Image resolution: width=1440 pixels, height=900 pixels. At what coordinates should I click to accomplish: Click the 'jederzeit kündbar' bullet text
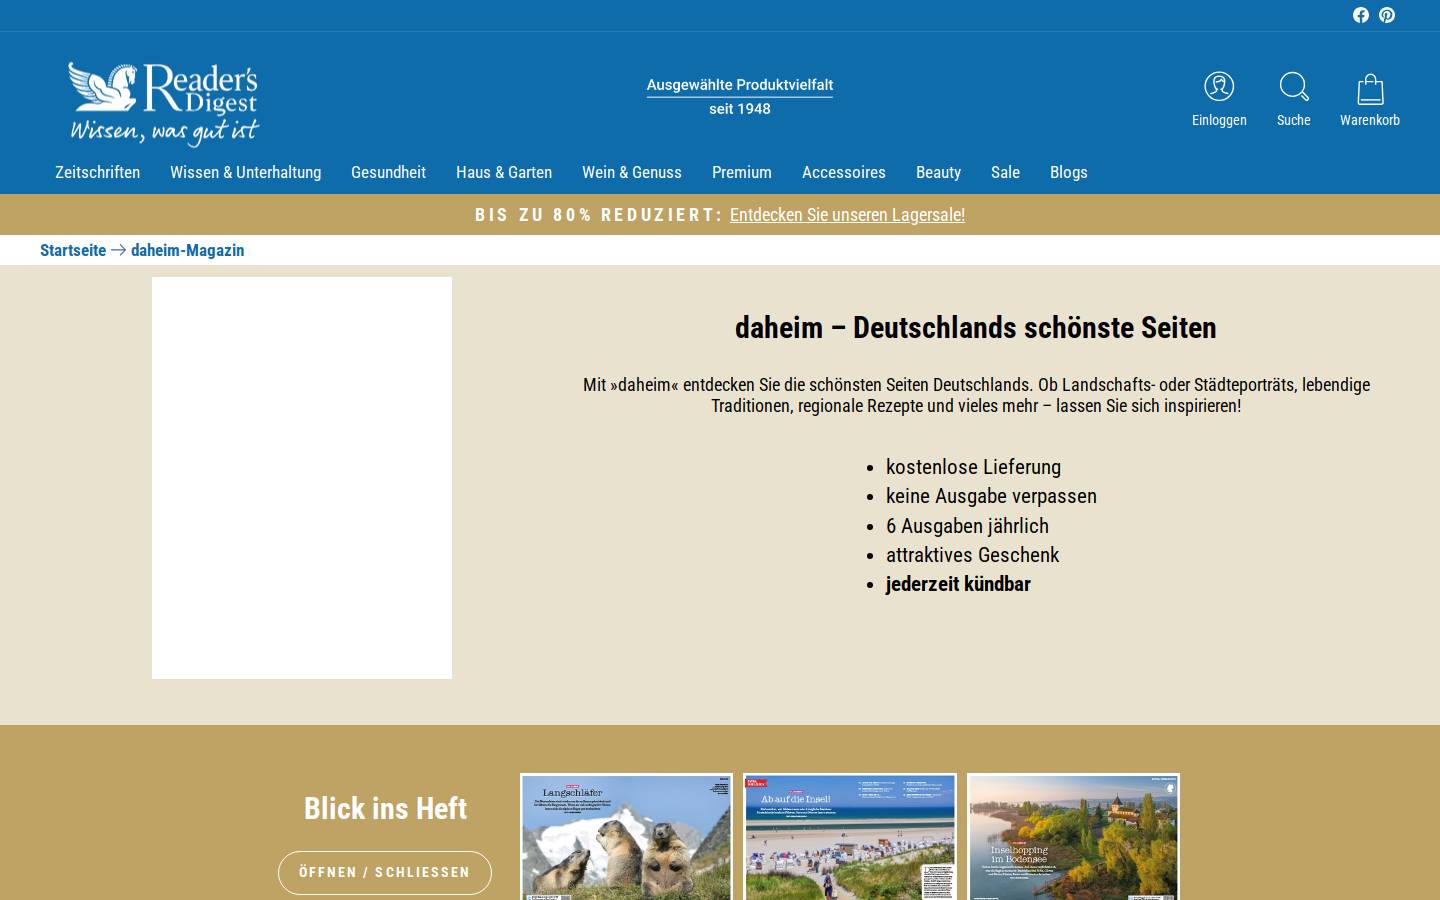click(x=958, y=584)
